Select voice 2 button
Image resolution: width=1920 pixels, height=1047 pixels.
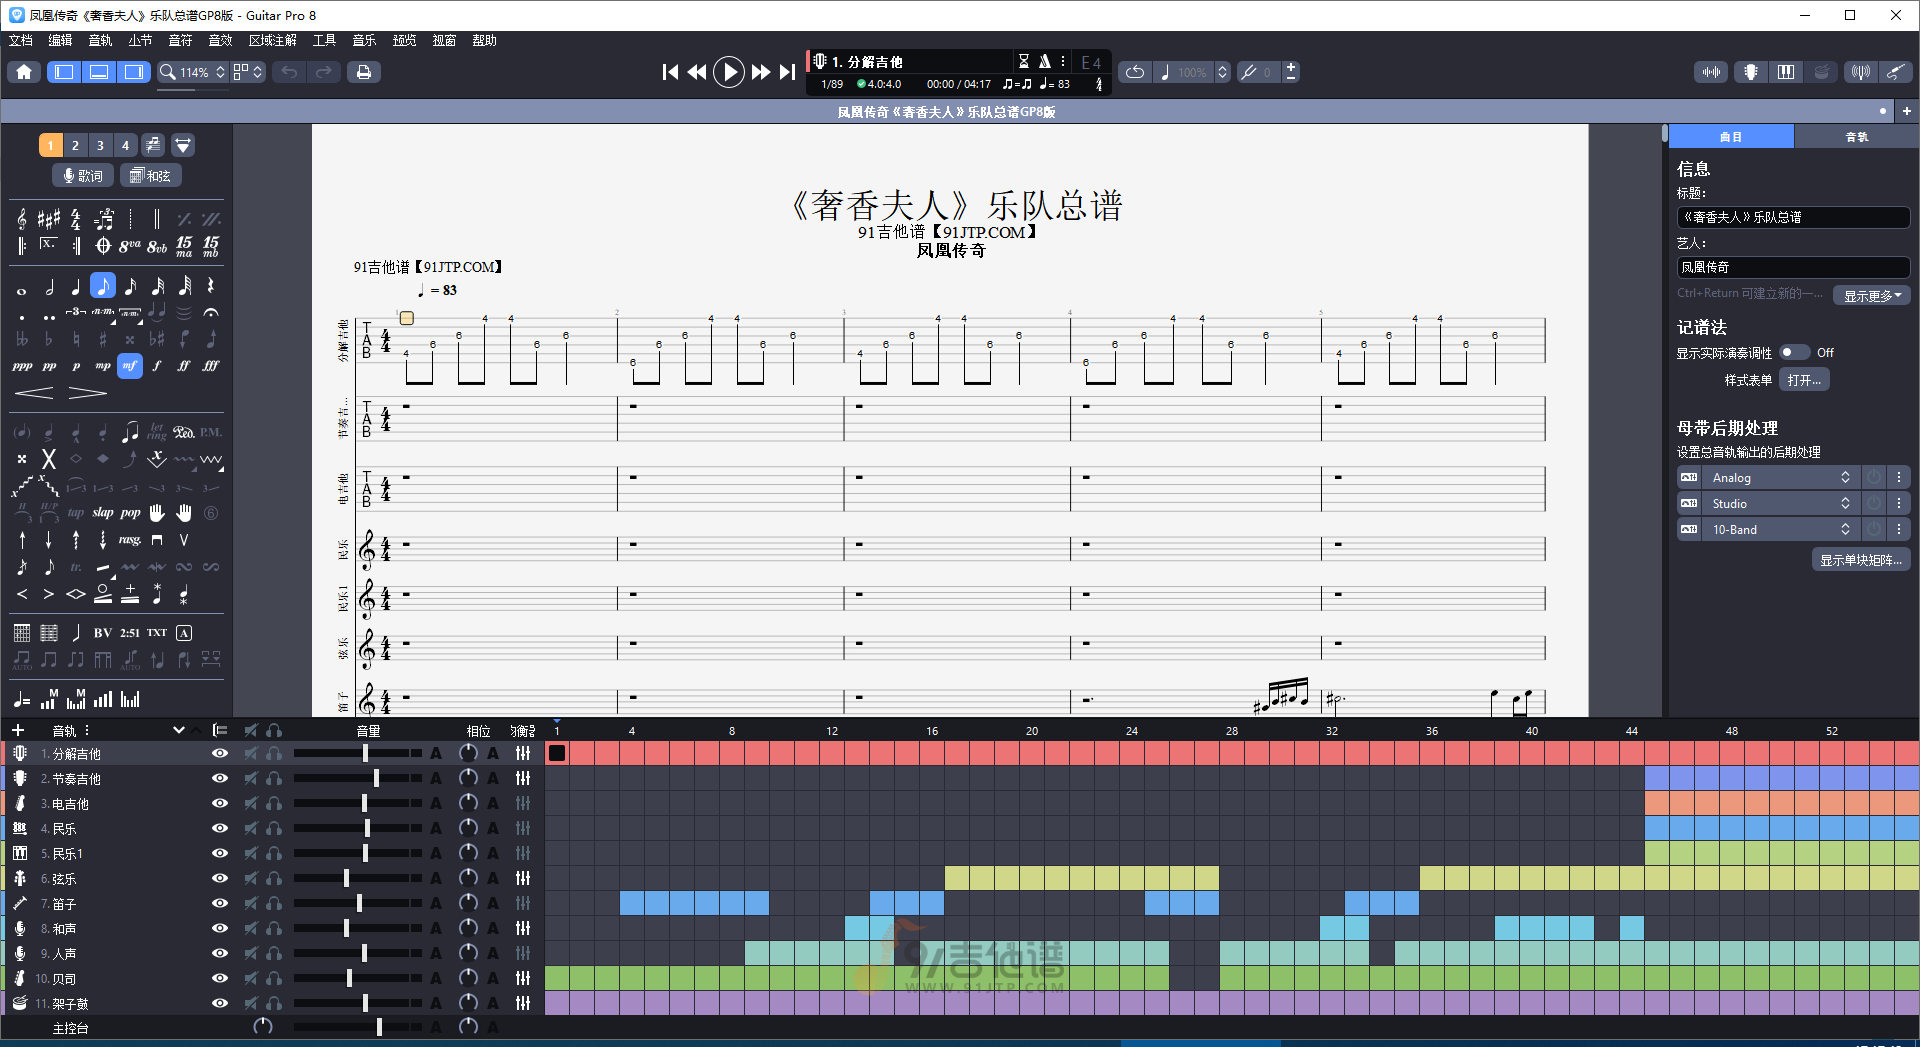click(75, 145)
